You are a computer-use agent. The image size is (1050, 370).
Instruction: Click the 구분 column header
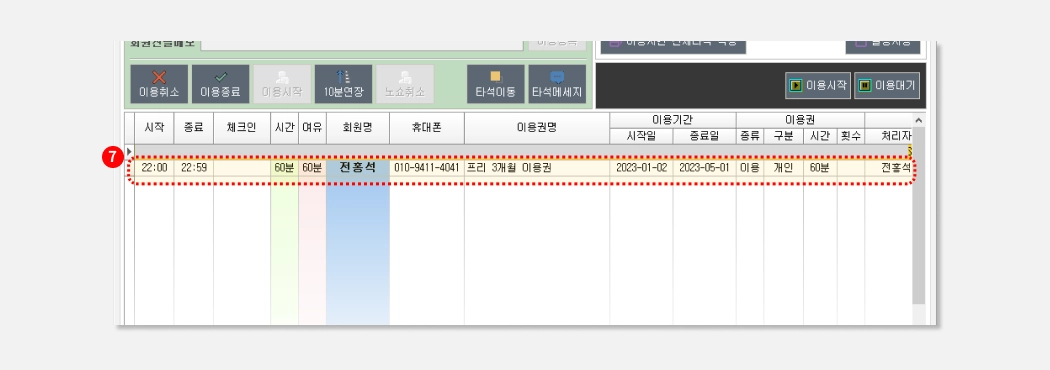[783, 136]
